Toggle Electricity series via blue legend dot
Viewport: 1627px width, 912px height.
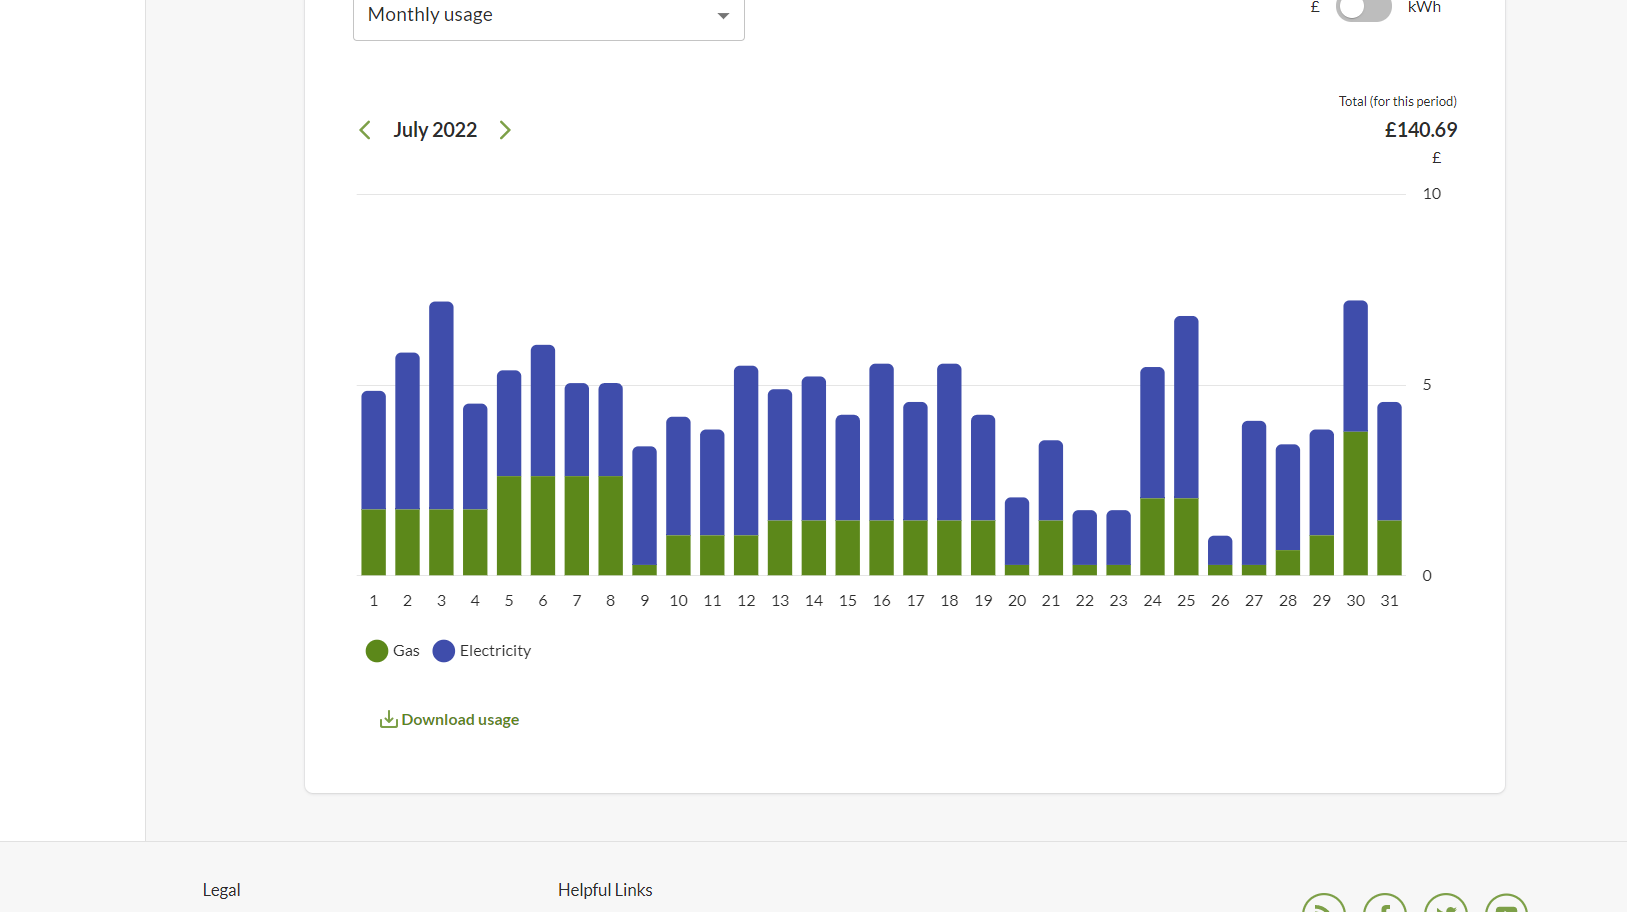444,651
